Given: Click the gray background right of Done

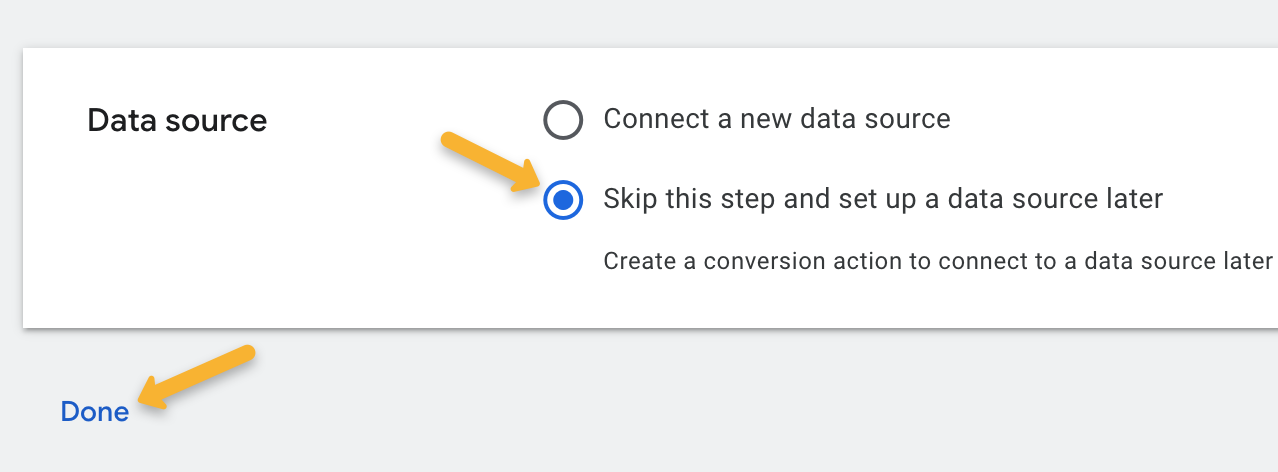Looking at the screenshot, I should (x=600, y=410).
